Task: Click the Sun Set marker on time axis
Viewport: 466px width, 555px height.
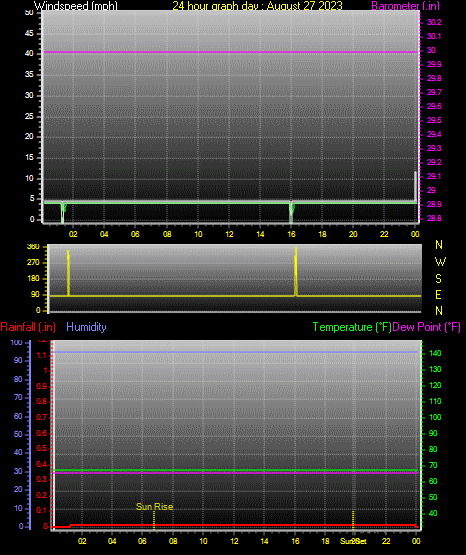Action: pos(353,541)
